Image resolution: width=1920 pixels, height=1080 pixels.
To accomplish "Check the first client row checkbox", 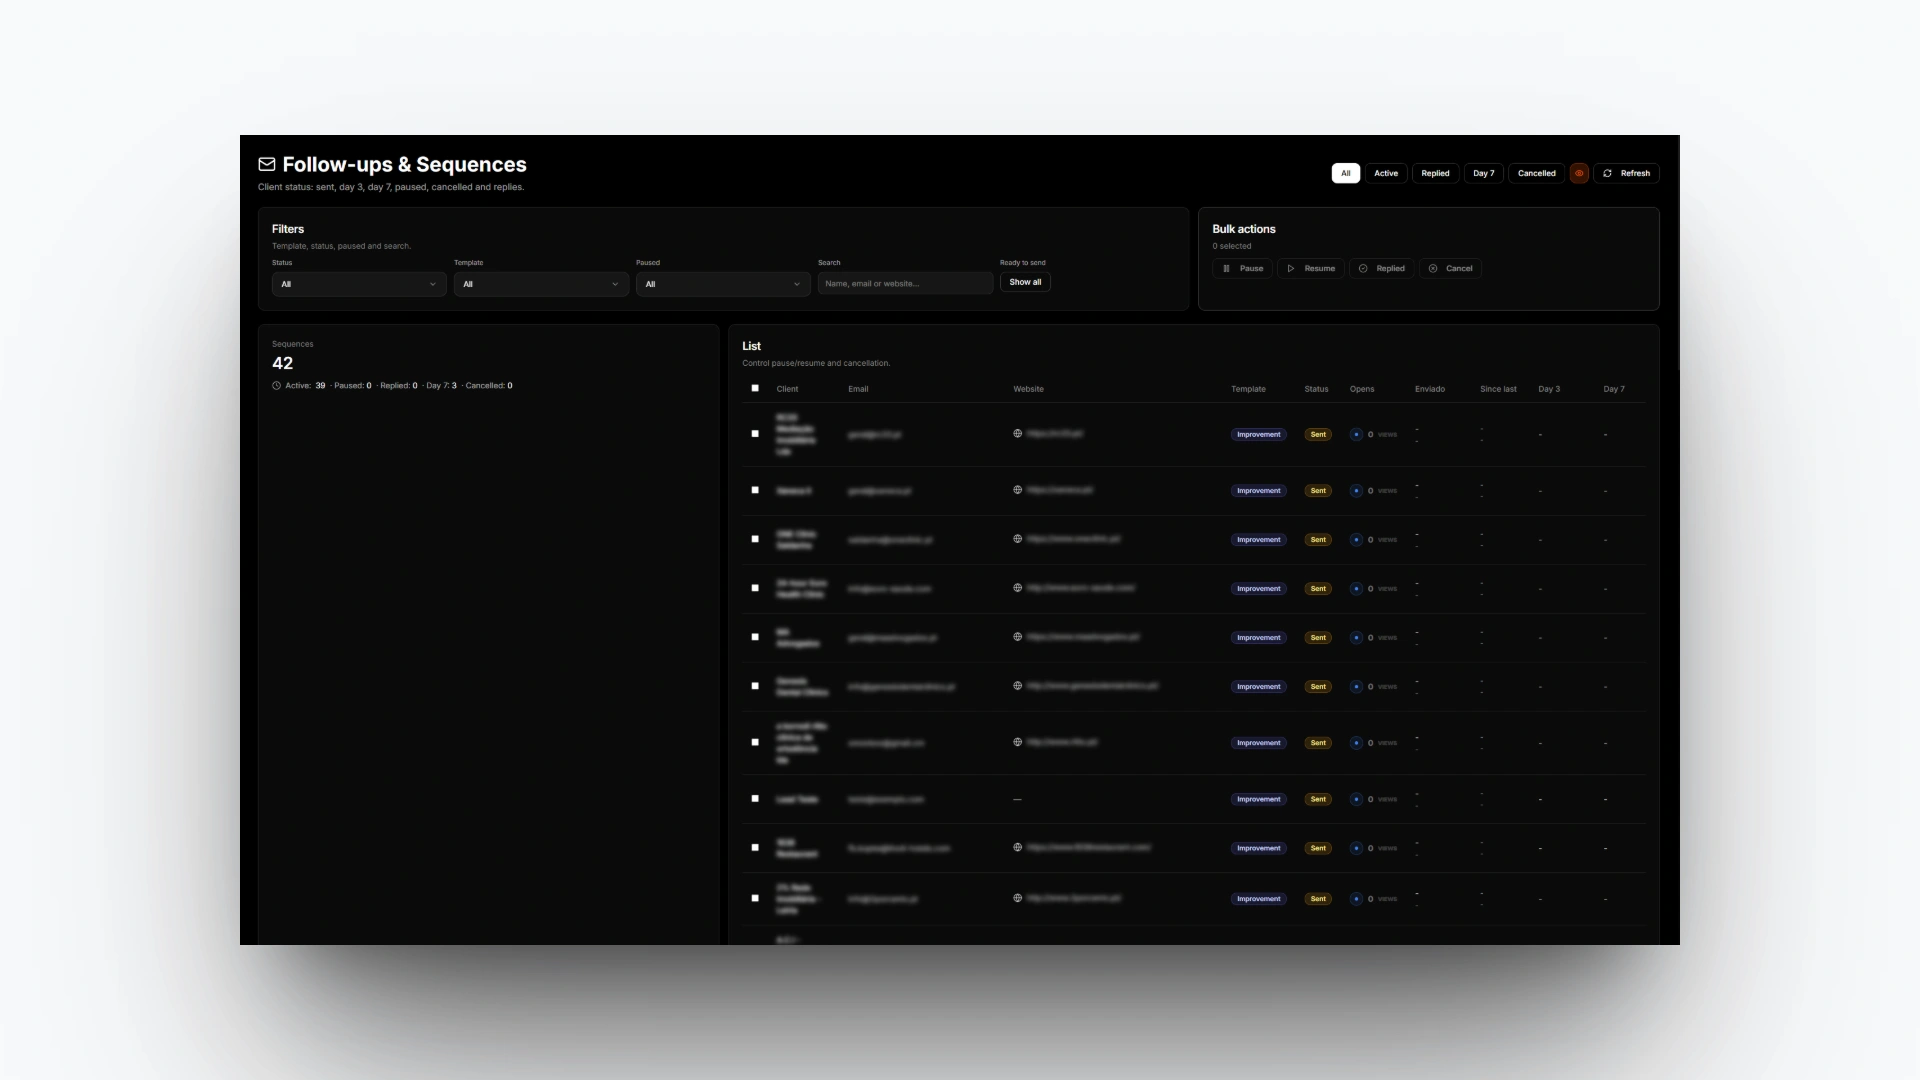I will [x=755, y=434].
